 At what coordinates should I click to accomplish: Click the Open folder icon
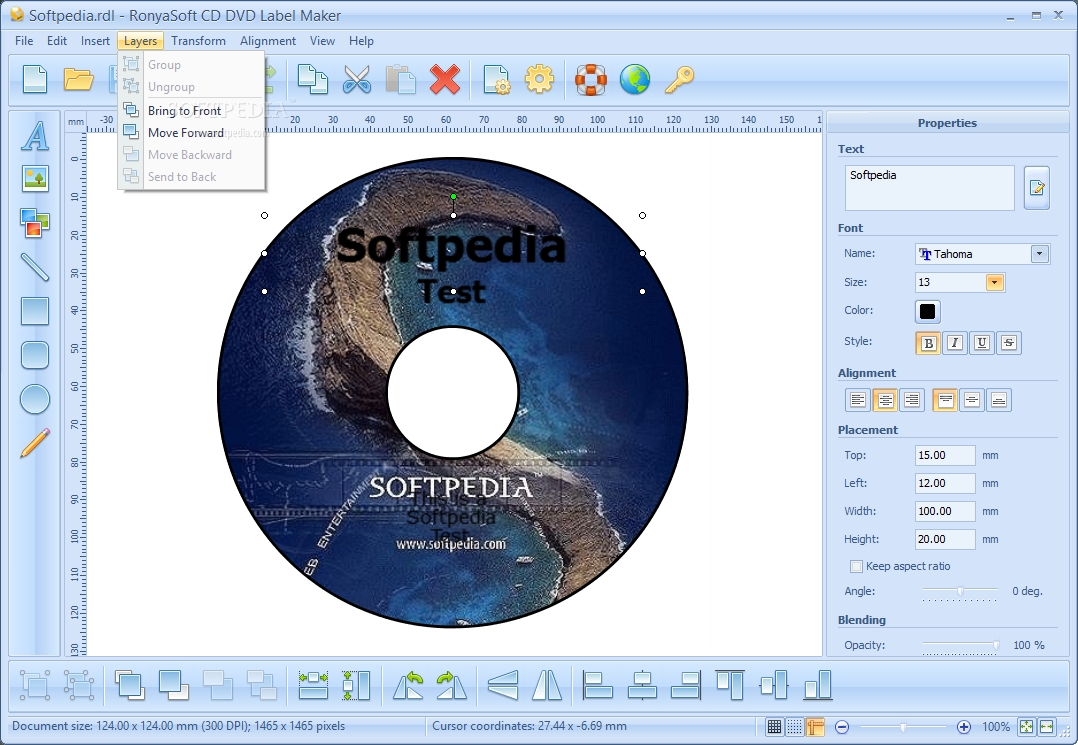pos(78,79)
